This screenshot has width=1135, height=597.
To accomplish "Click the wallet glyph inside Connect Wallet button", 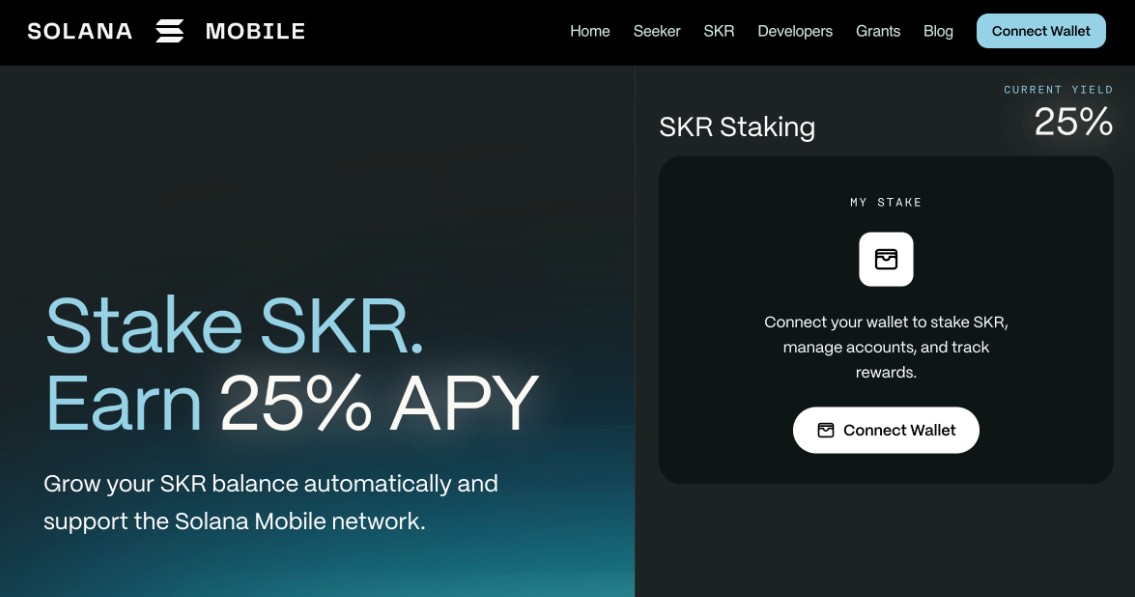I will 827,429.
